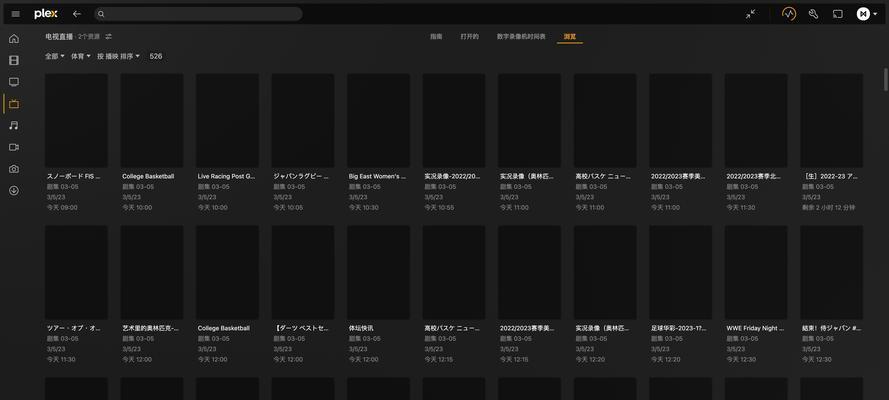Image resolution: width=889 pixels, height=400 pixels.
Task: Open Home in the sidebar
Action: coord(14,39)
